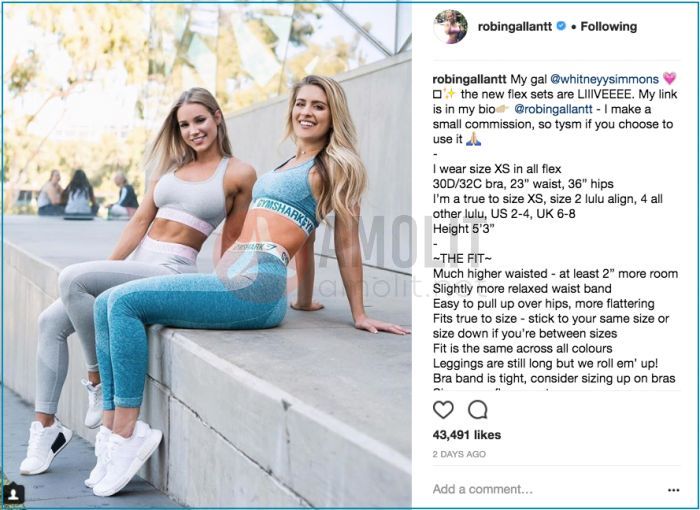Click the pointing hand emoji in caption
This screenshot has height=510, width=700.
click(x=503, y=109)
